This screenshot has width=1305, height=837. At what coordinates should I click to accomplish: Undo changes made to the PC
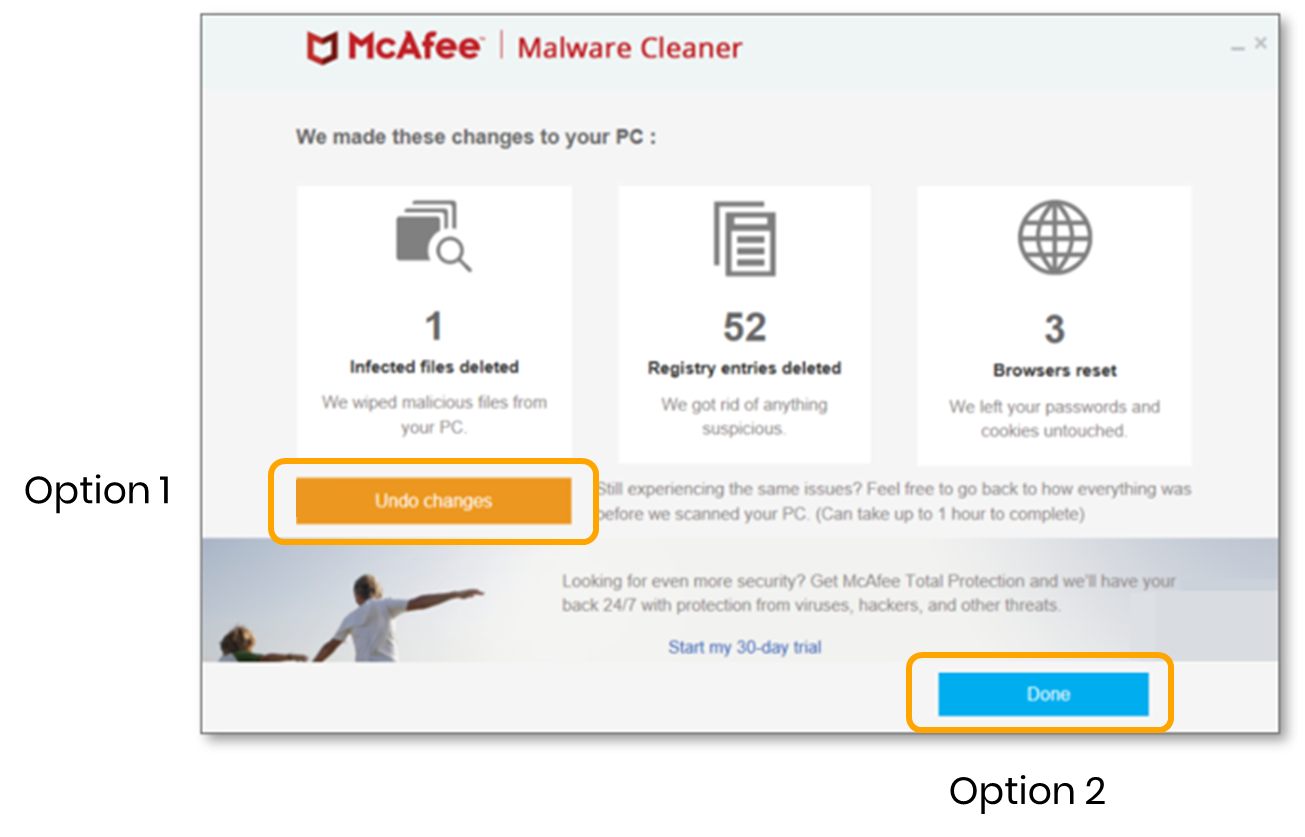[x=433, y=501]
